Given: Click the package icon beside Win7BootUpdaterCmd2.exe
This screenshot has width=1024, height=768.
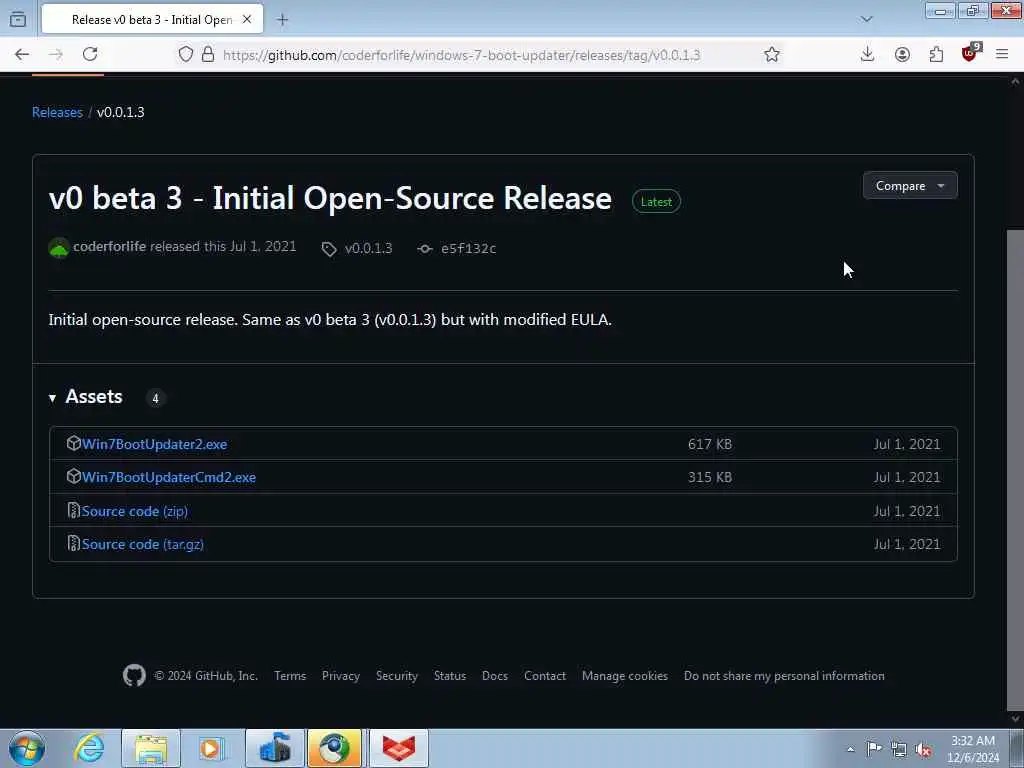Looking at the screenshot, I should (74, 477).
